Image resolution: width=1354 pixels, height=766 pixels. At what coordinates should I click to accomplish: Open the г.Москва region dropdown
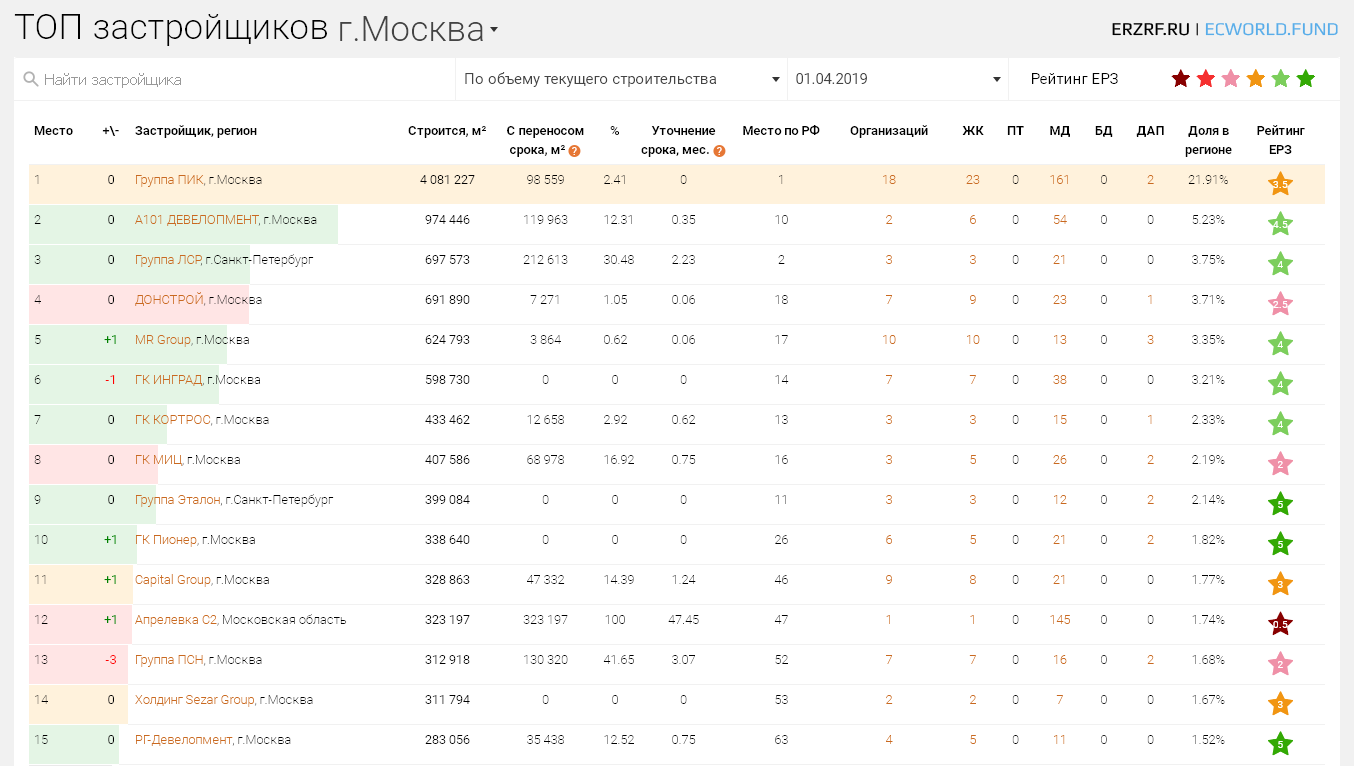[x=419, y=30]
